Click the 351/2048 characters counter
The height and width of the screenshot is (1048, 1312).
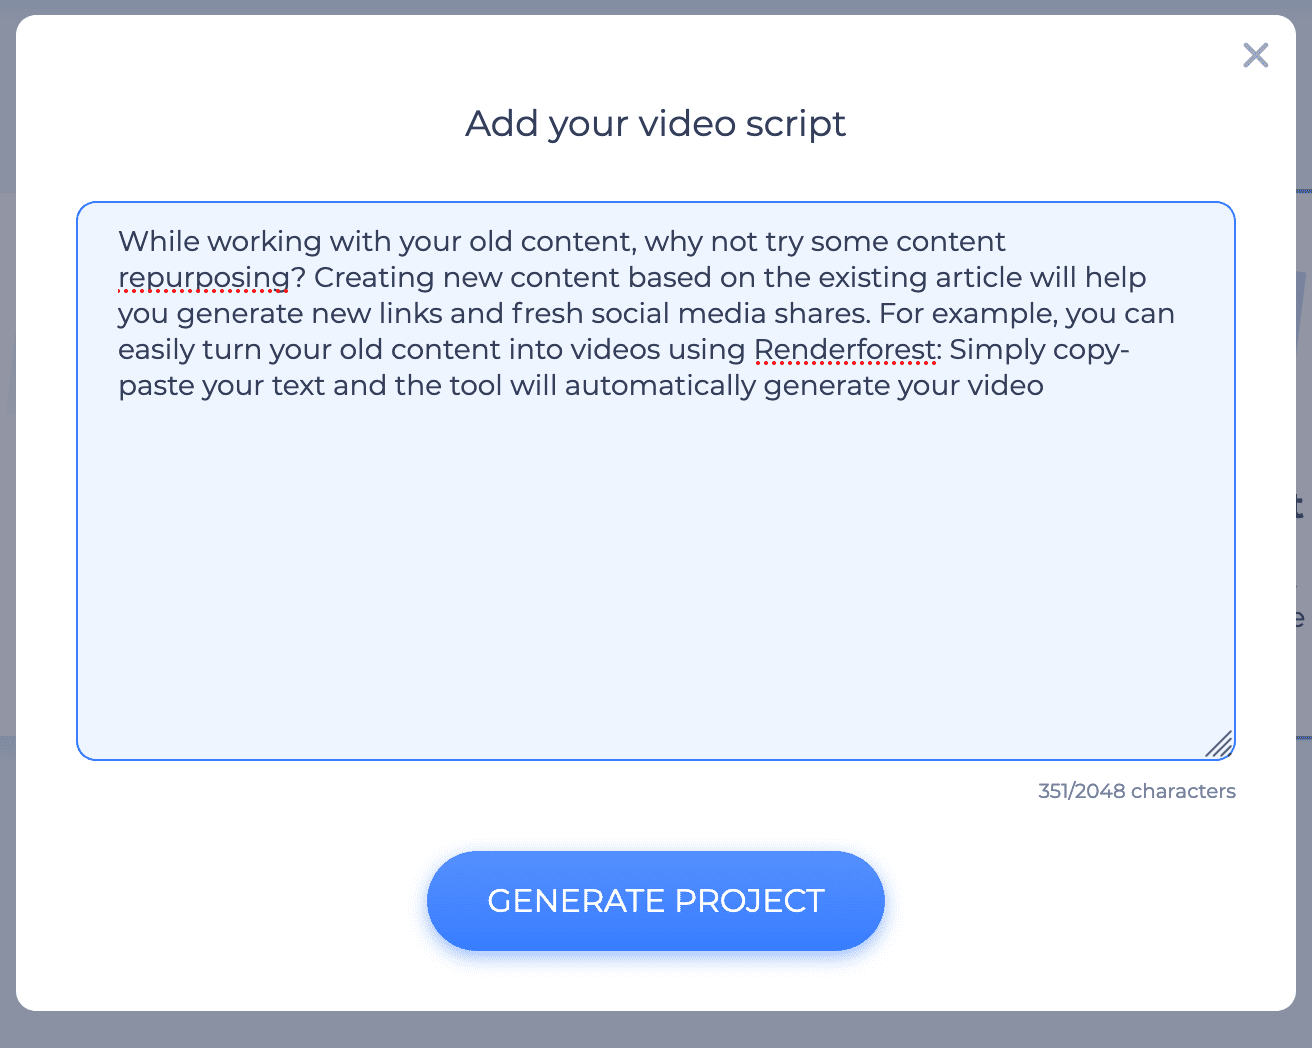[1136, 791]
